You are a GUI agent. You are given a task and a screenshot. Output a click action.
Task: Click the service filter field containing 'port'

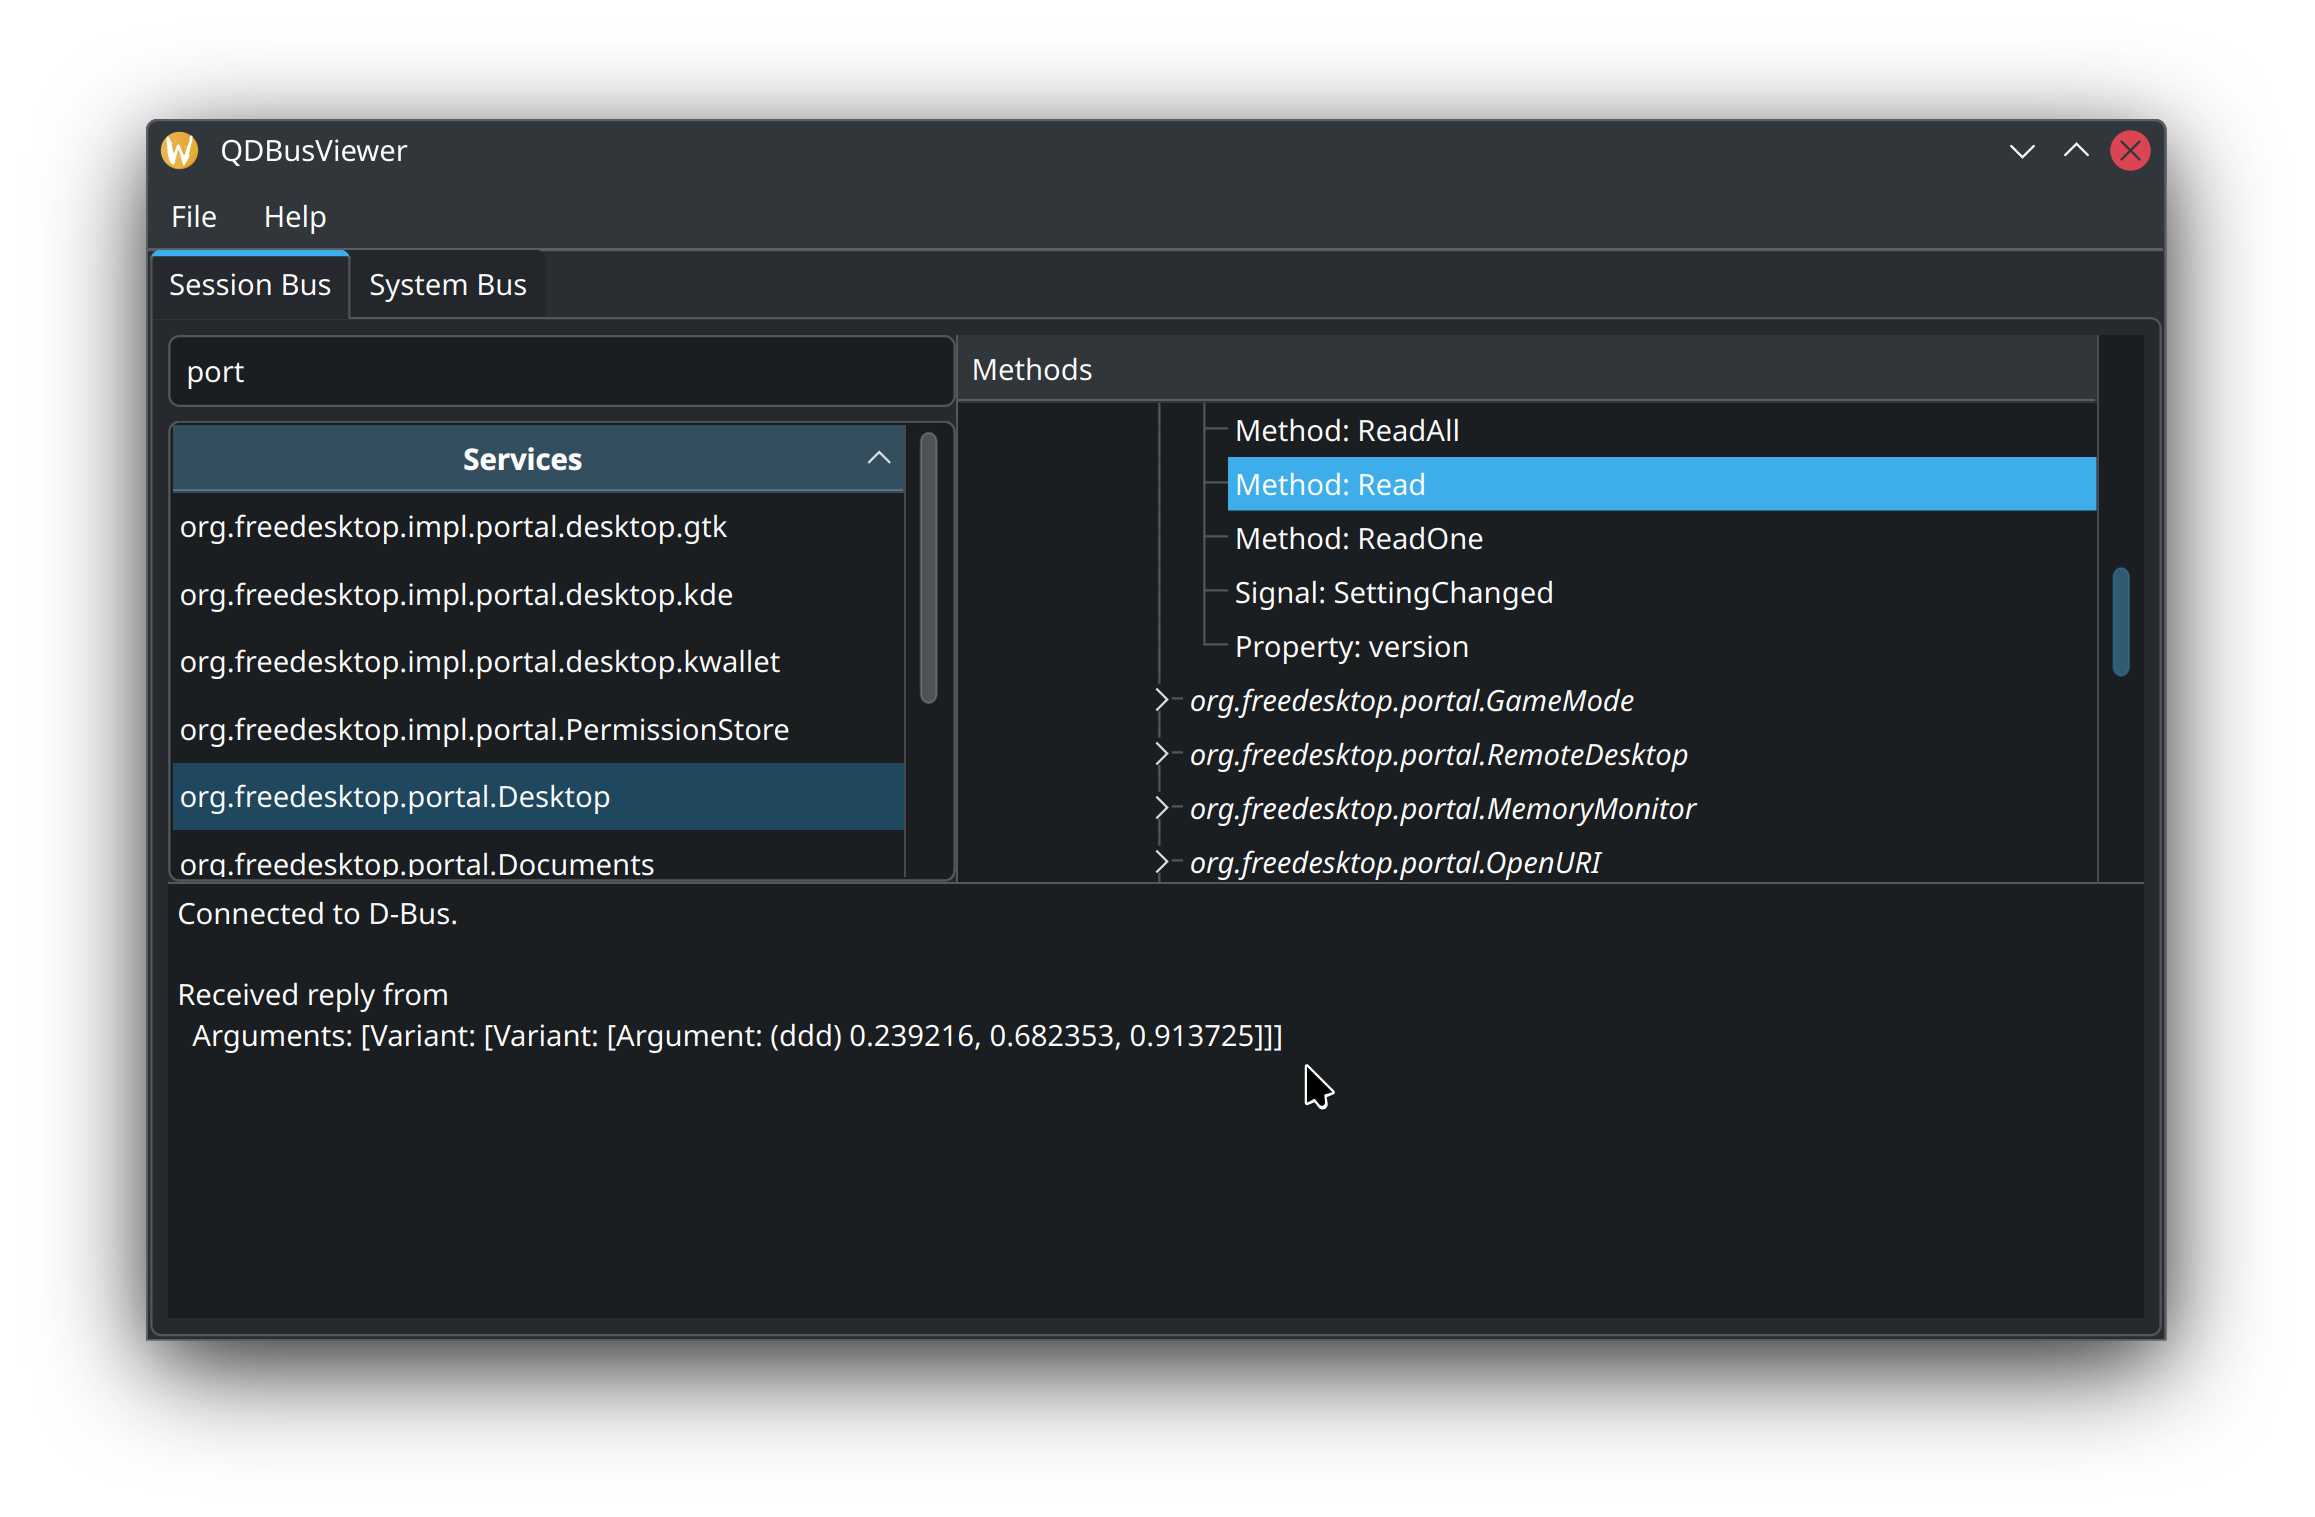[561, 372]
